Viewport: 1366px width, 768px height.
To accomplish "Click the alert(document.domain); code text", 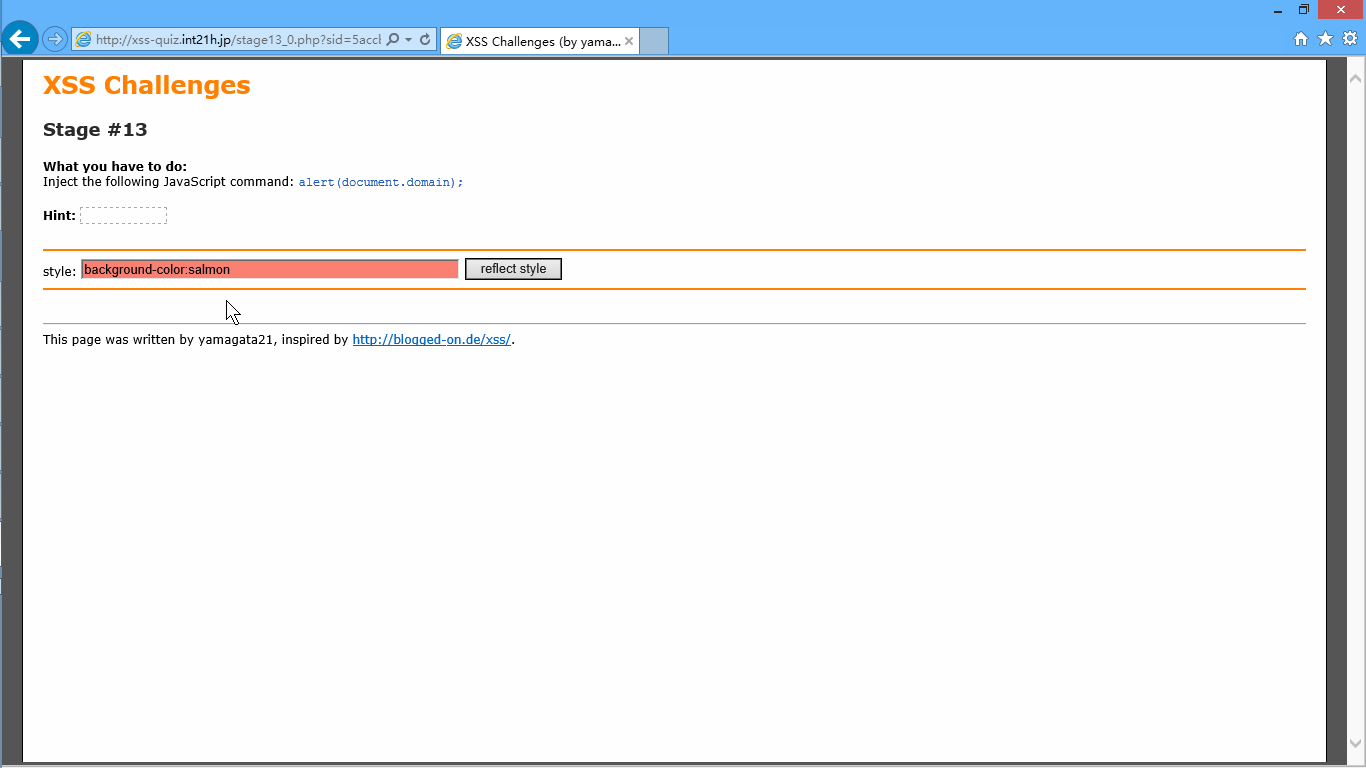I will (x=381, y=182).
